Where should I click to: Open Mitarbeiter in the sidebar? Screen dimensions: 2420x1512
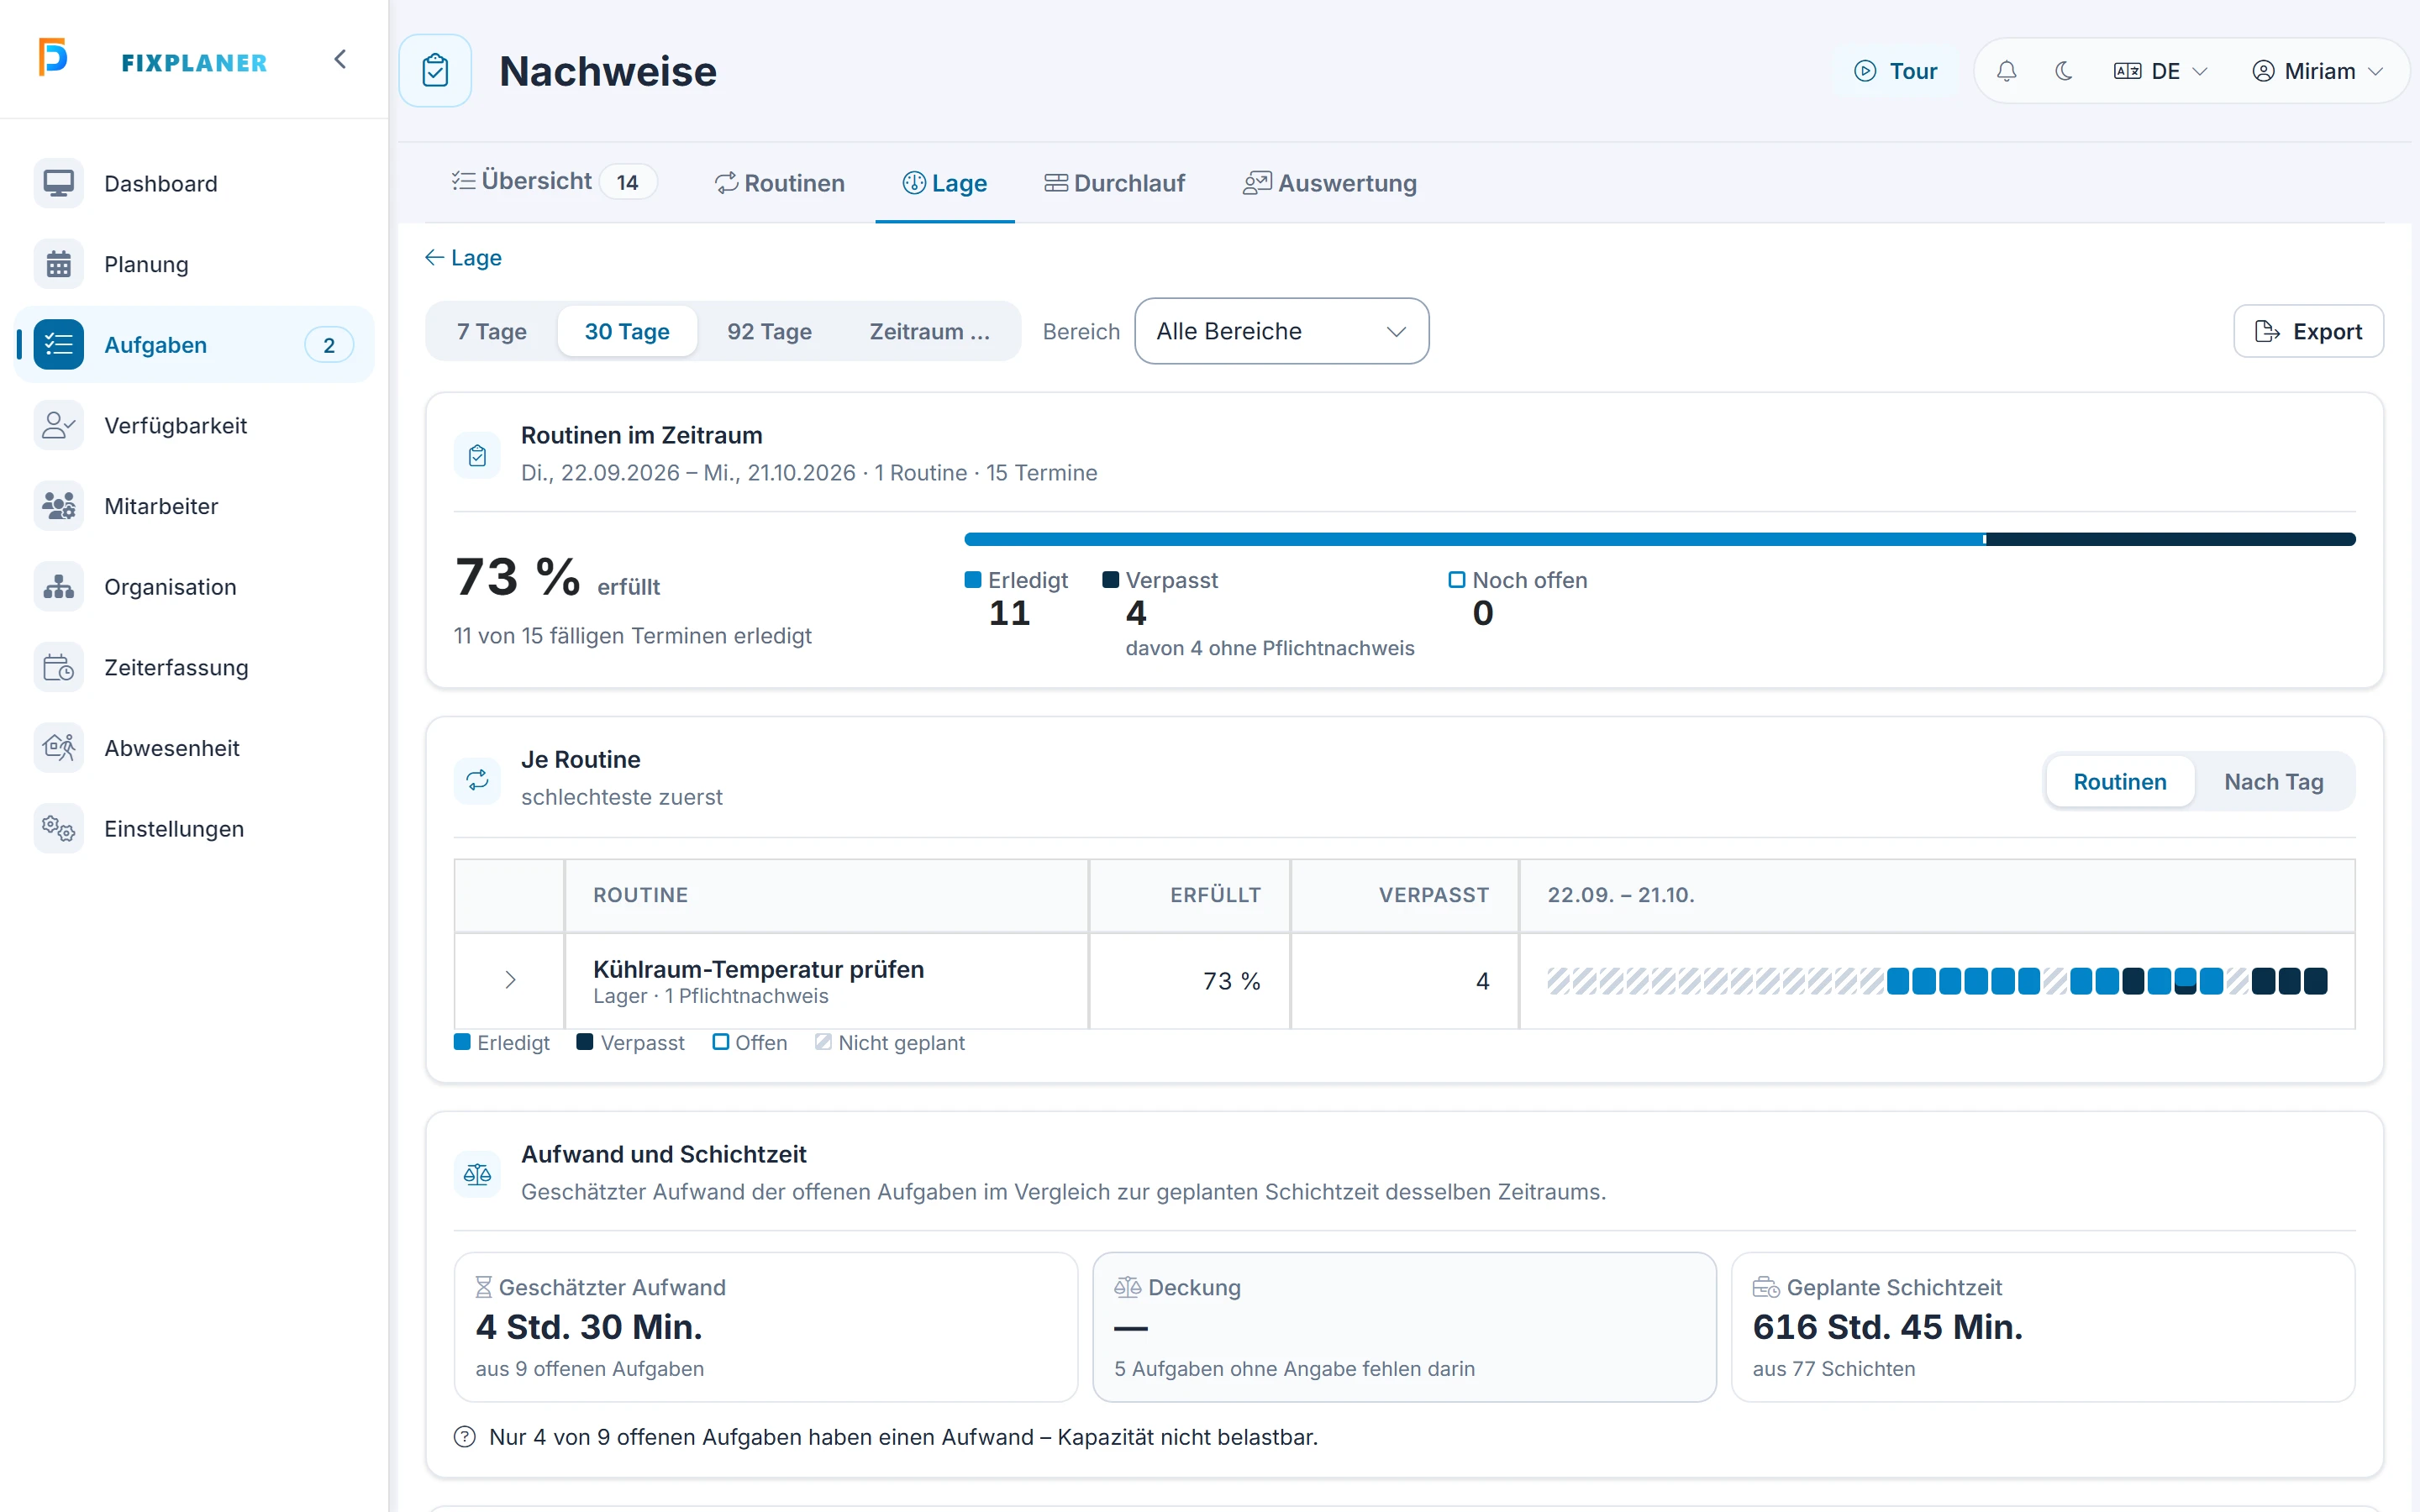pos(194,506)
